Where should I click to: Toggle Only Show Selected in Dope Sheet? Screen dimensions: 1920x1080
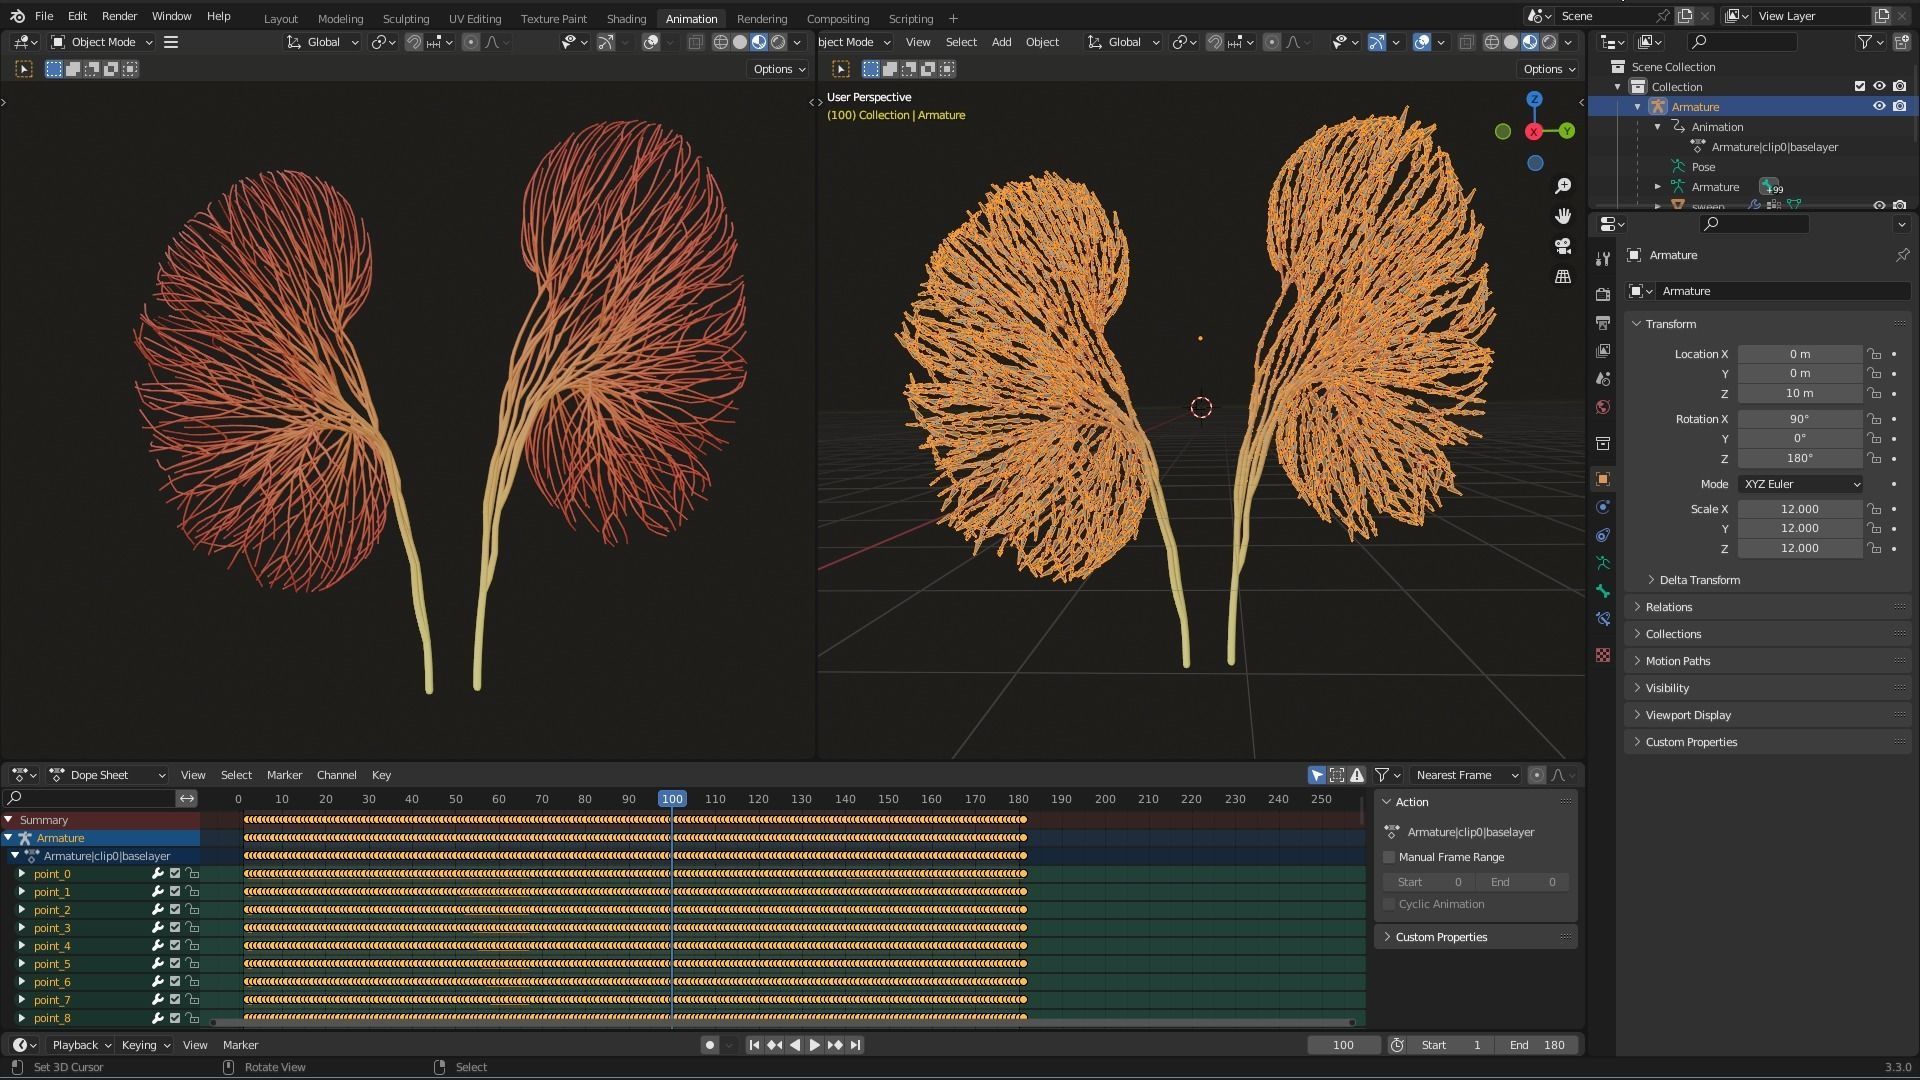pyautogui.click(x=1316, y=775)
